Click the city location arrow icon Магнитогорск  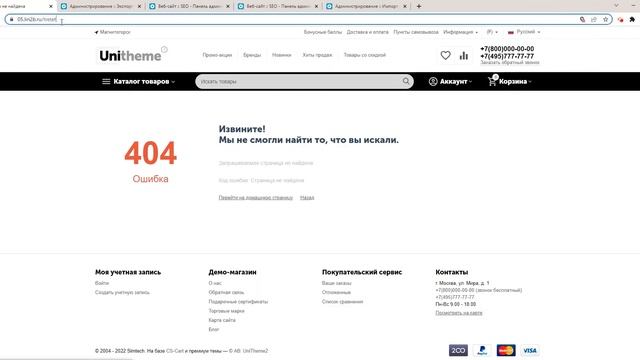96,32
